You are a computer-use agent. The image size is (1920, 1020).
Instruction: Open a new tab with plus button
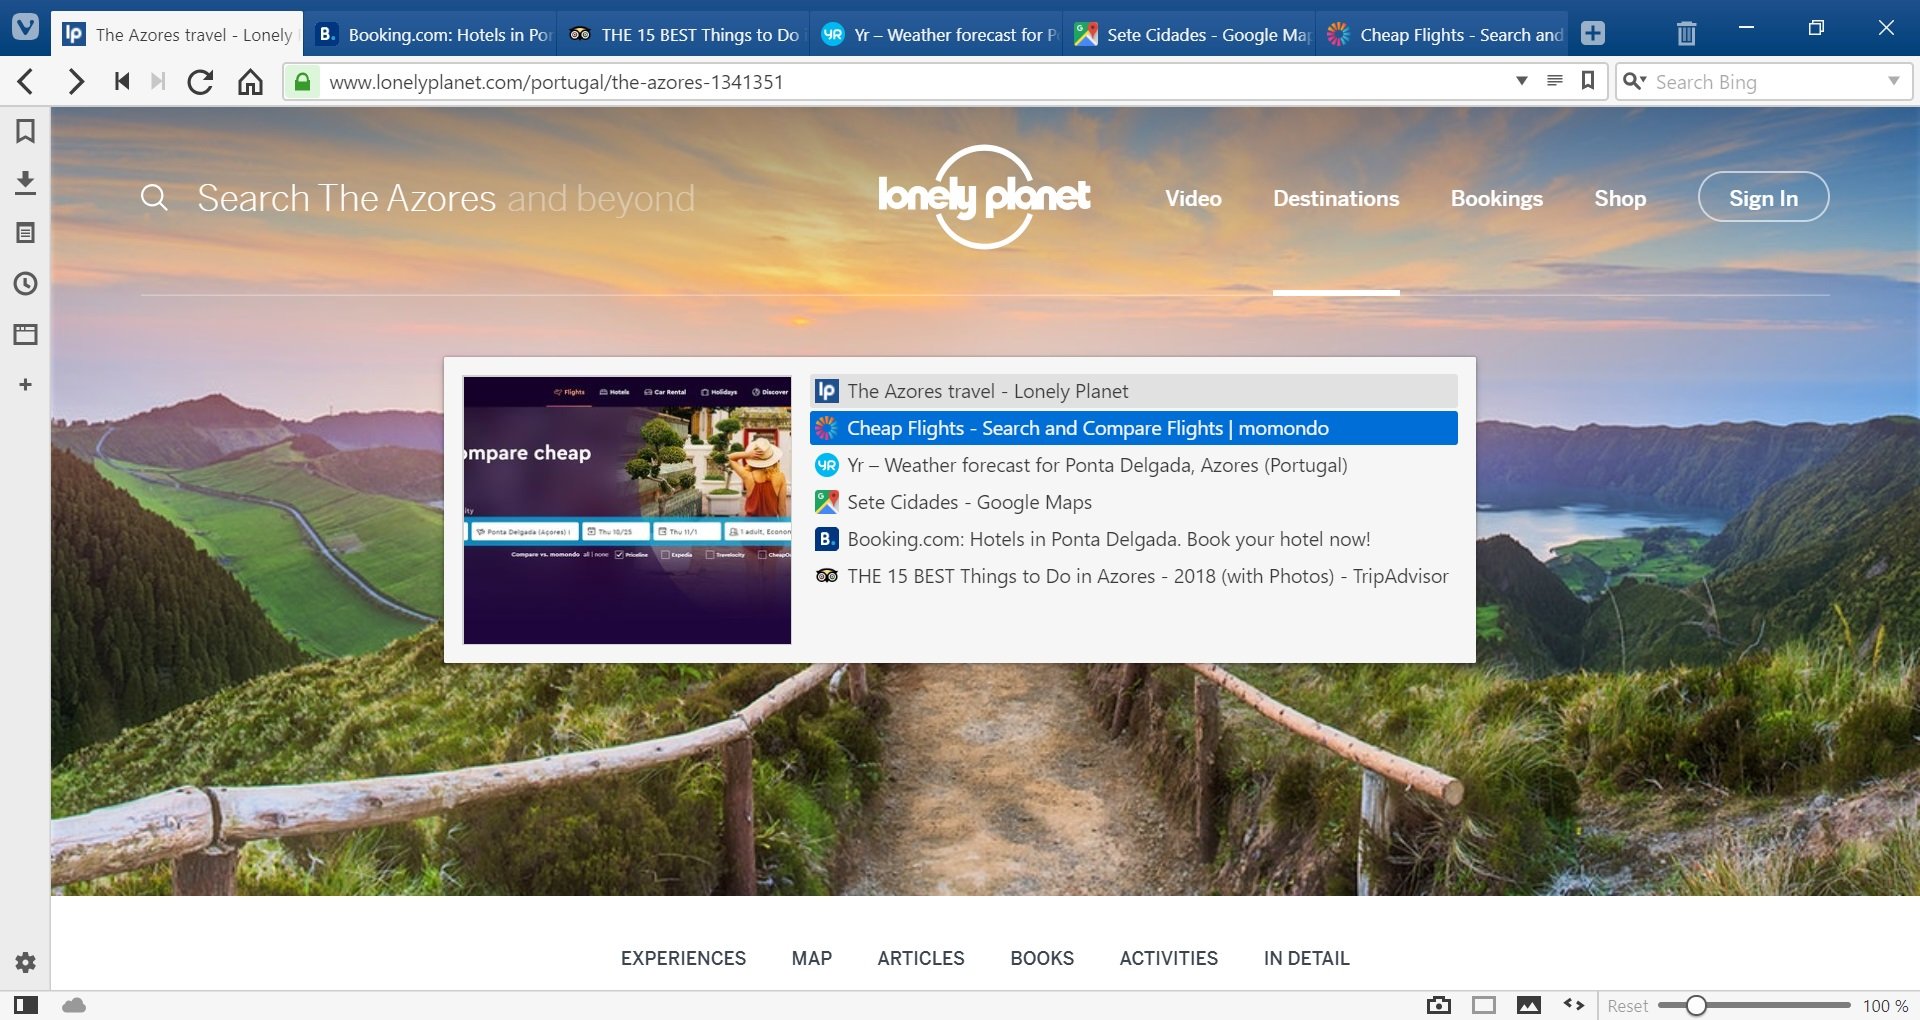click(1593, 34)
